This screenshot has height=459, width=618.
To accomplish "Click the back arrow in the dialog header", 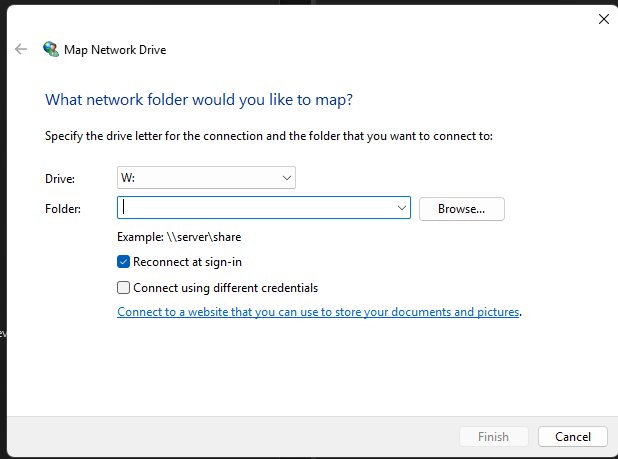I will click(21, 48).
